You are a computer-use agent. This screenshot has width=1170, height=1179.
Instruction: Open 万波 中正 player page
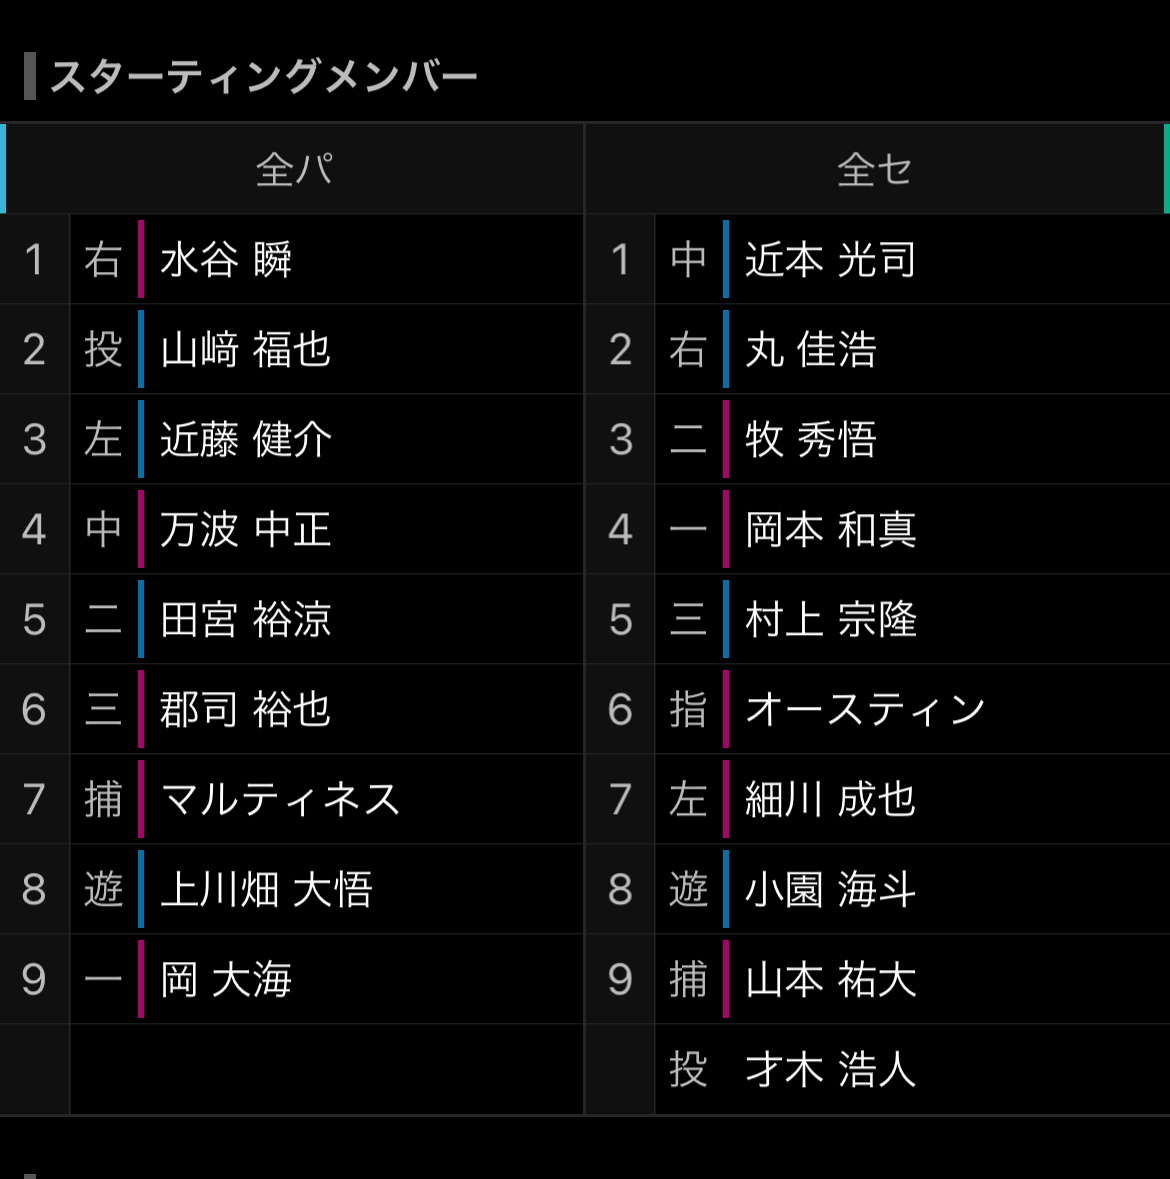click(x=245, y=530)
